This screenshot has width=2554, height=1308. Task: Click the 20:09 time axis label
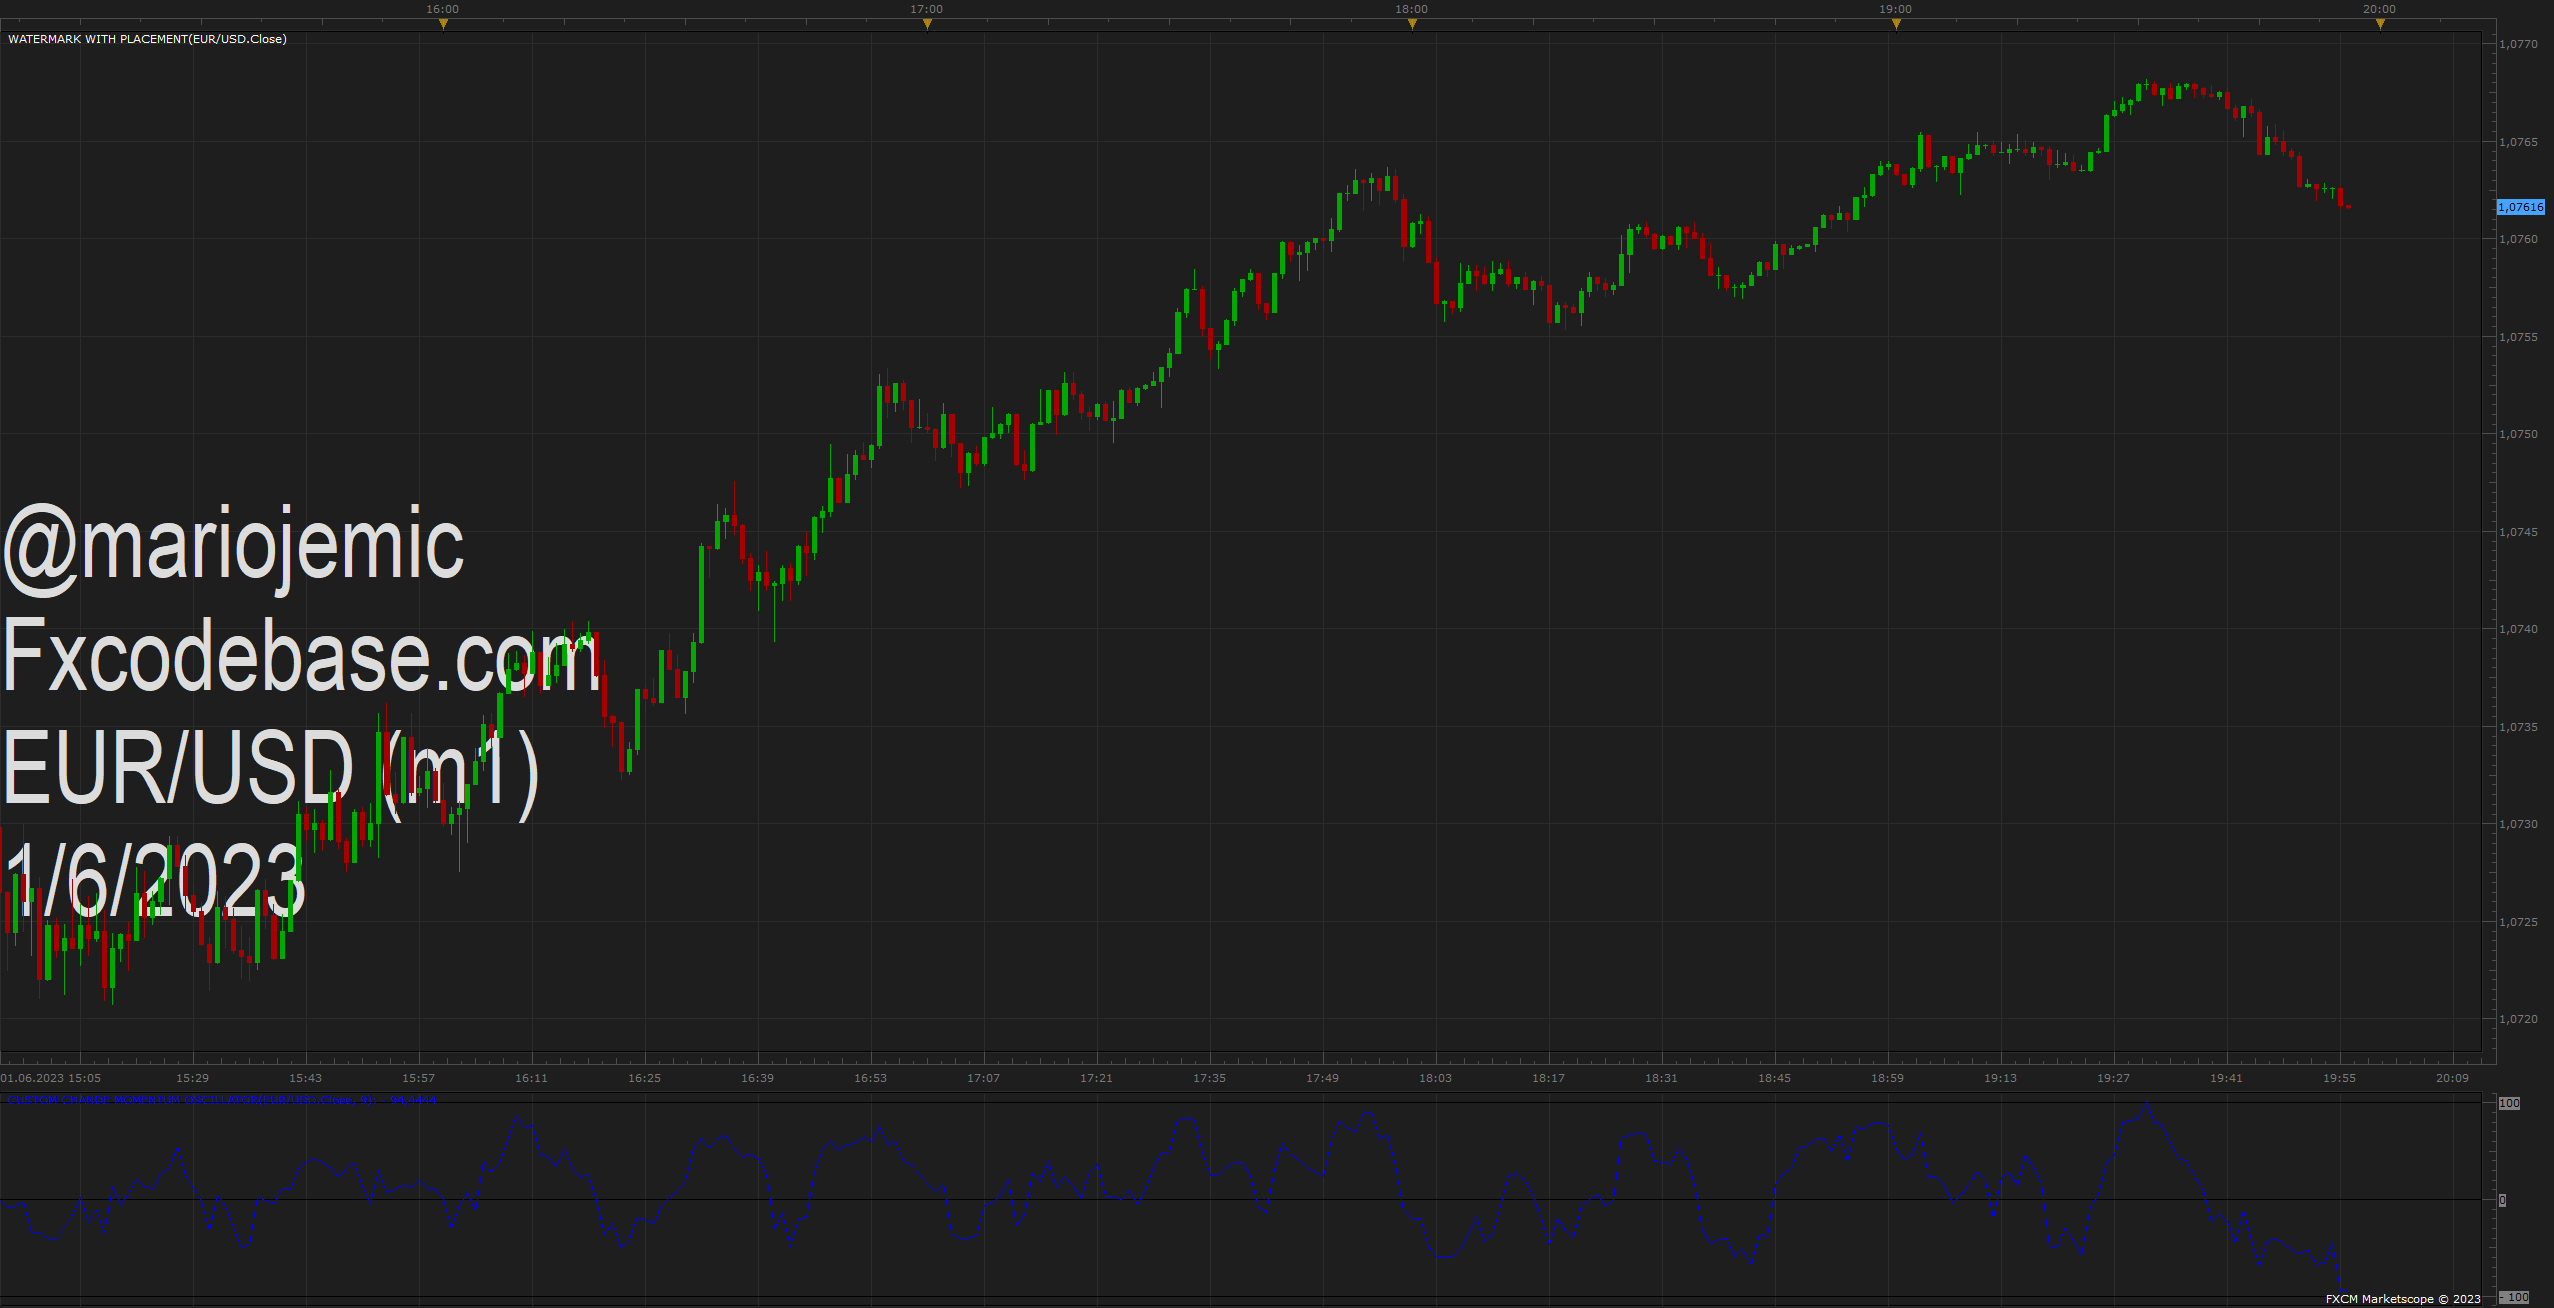[x=2452, y=1078]
